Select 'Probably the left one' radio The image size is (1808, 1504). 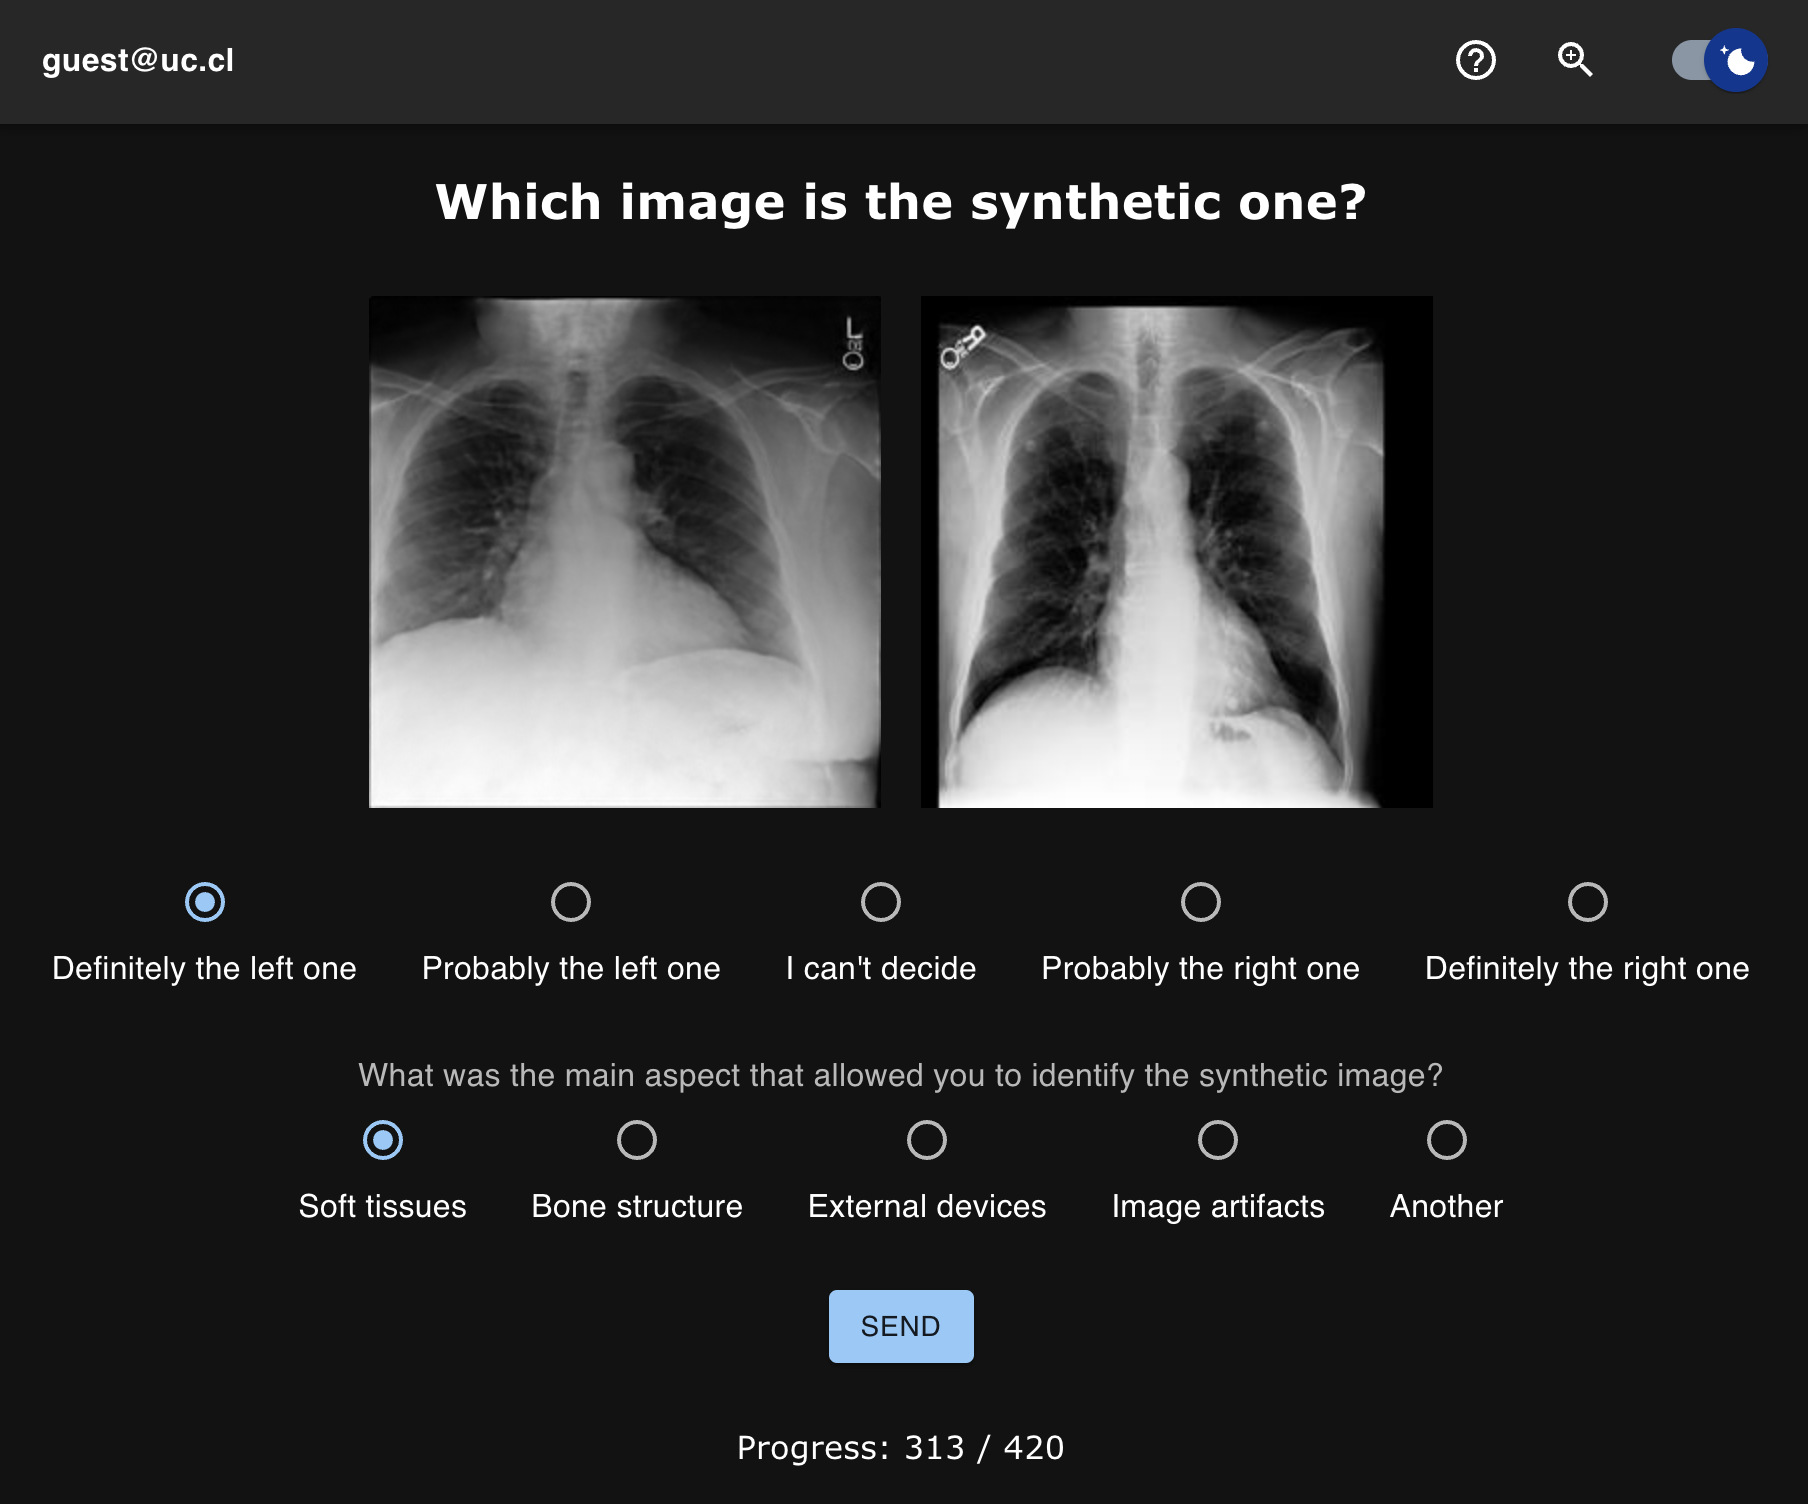[x=571, y=902]
